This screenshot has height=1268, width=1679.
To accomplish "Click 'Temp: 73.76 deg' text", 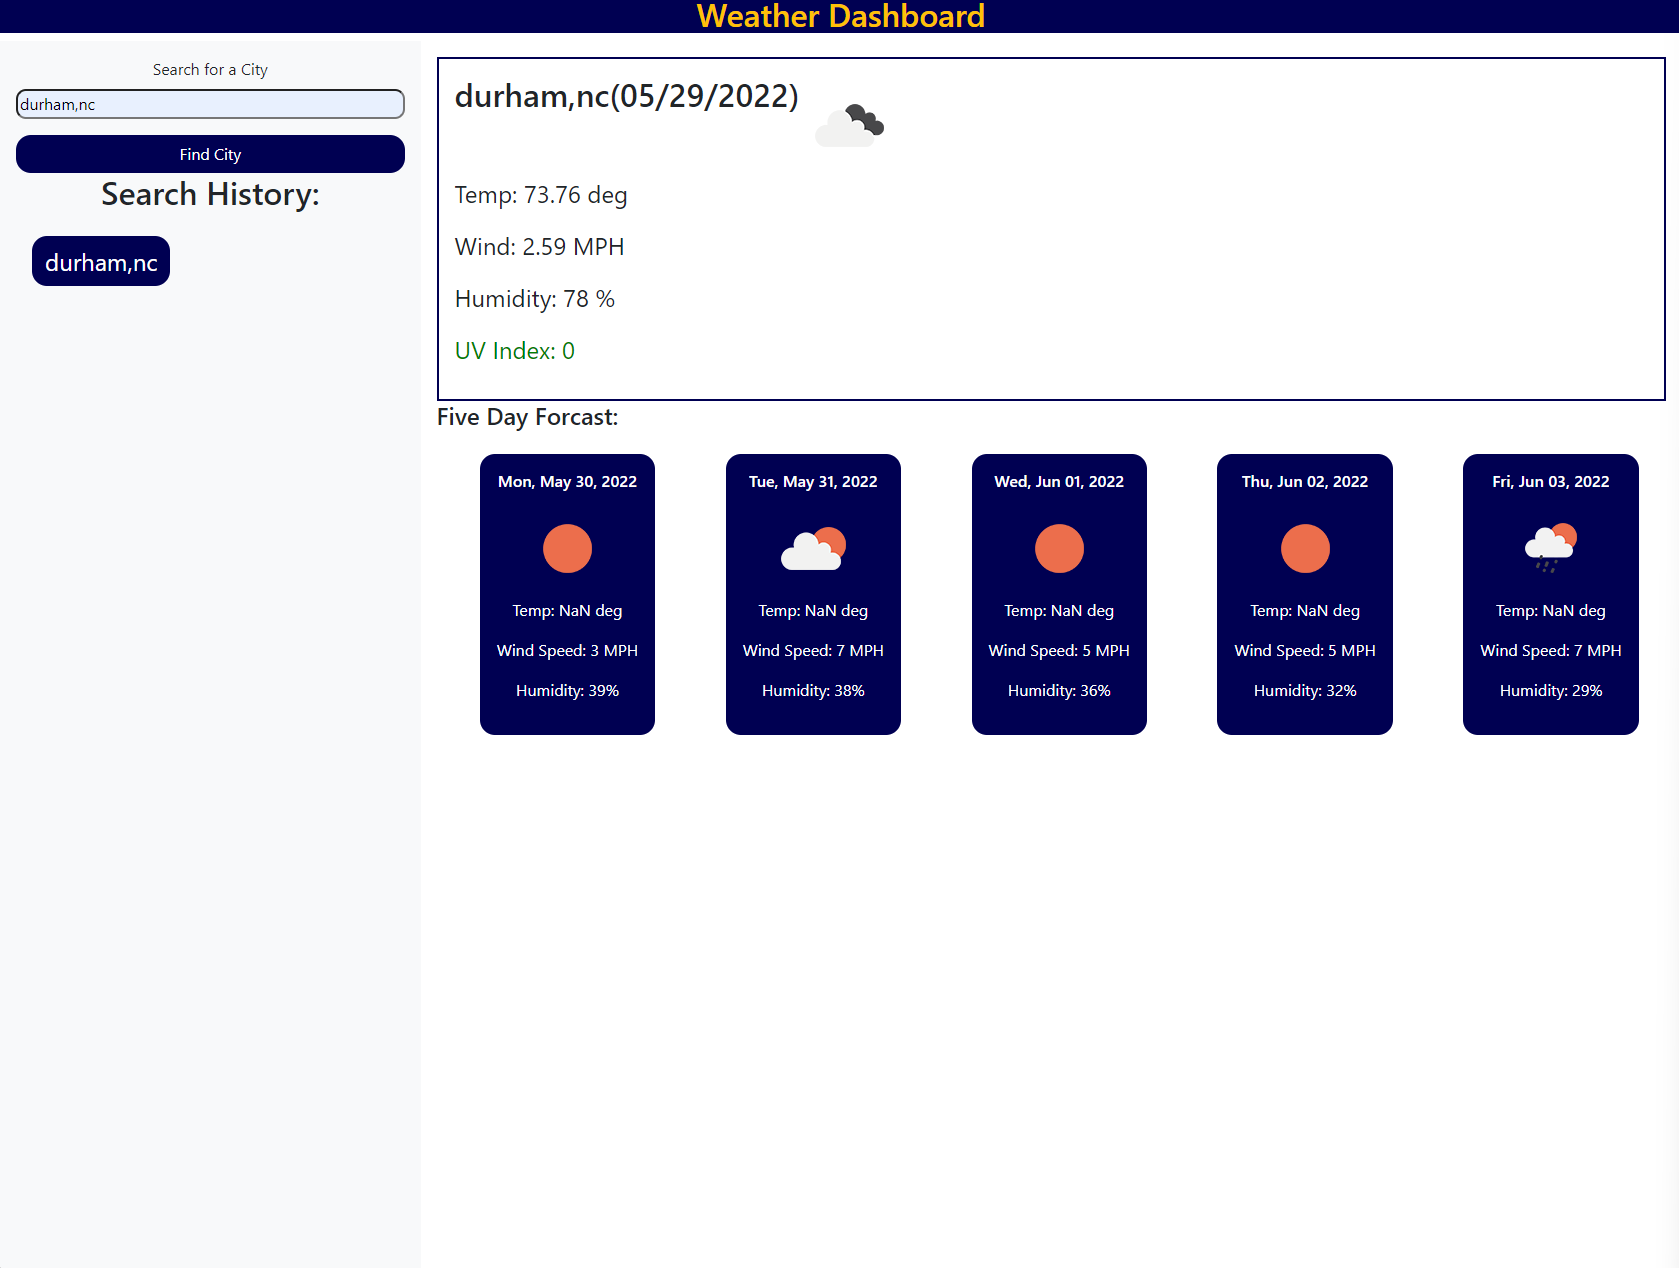I will tap(541, 195).
